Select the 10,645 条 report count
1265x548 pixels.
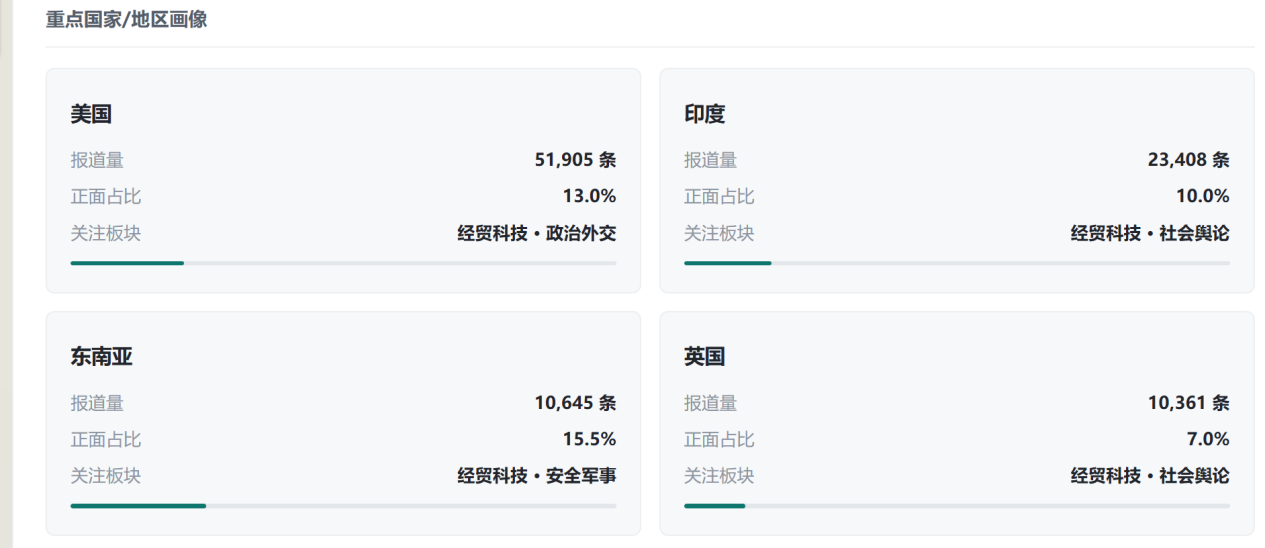point(576,403)
